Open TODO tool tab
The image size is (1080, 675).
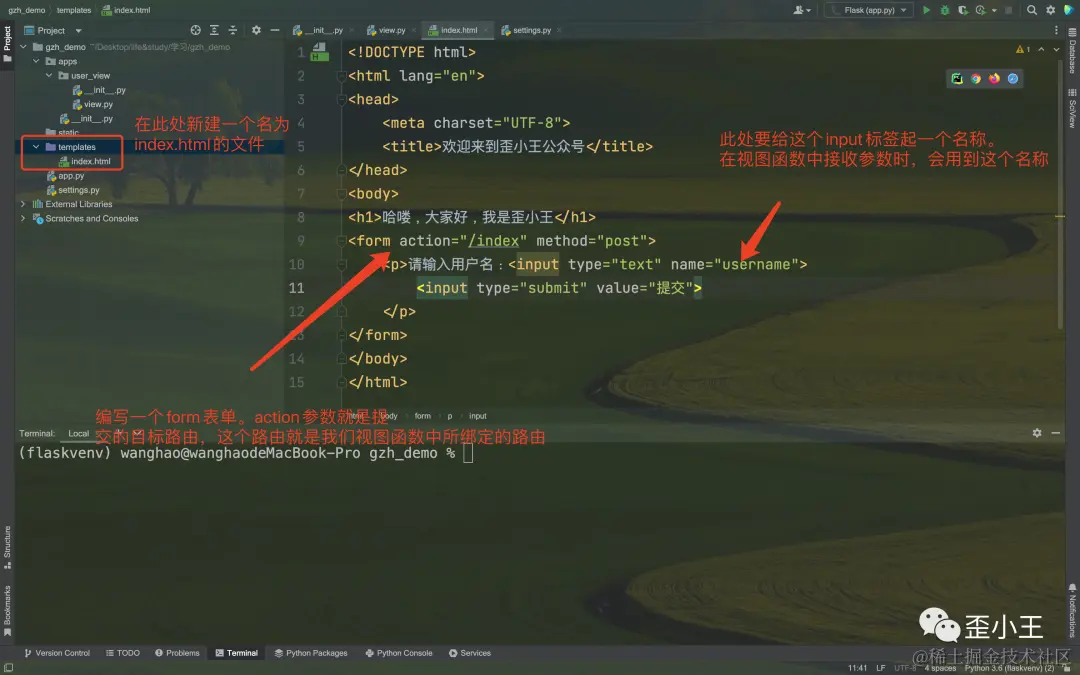pyautogui.click(x=123, y=653)
